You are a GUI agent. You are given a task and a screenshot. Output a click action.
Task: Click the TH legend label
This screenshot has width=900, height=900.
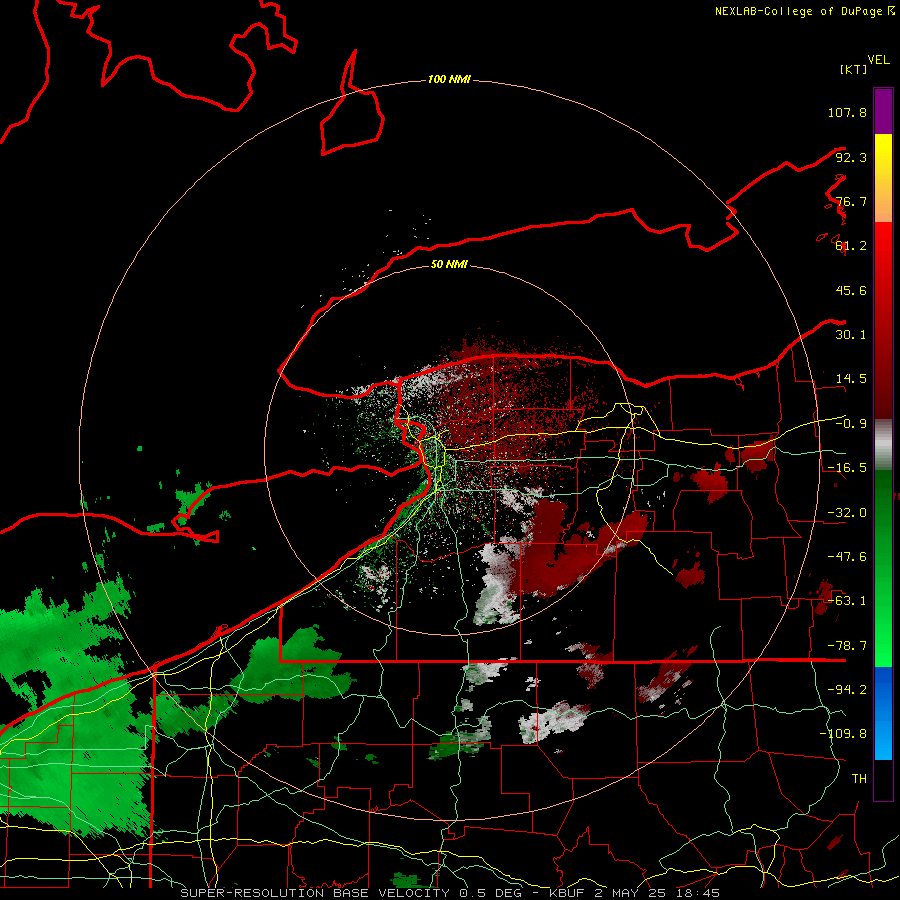[x=859, y=779]
